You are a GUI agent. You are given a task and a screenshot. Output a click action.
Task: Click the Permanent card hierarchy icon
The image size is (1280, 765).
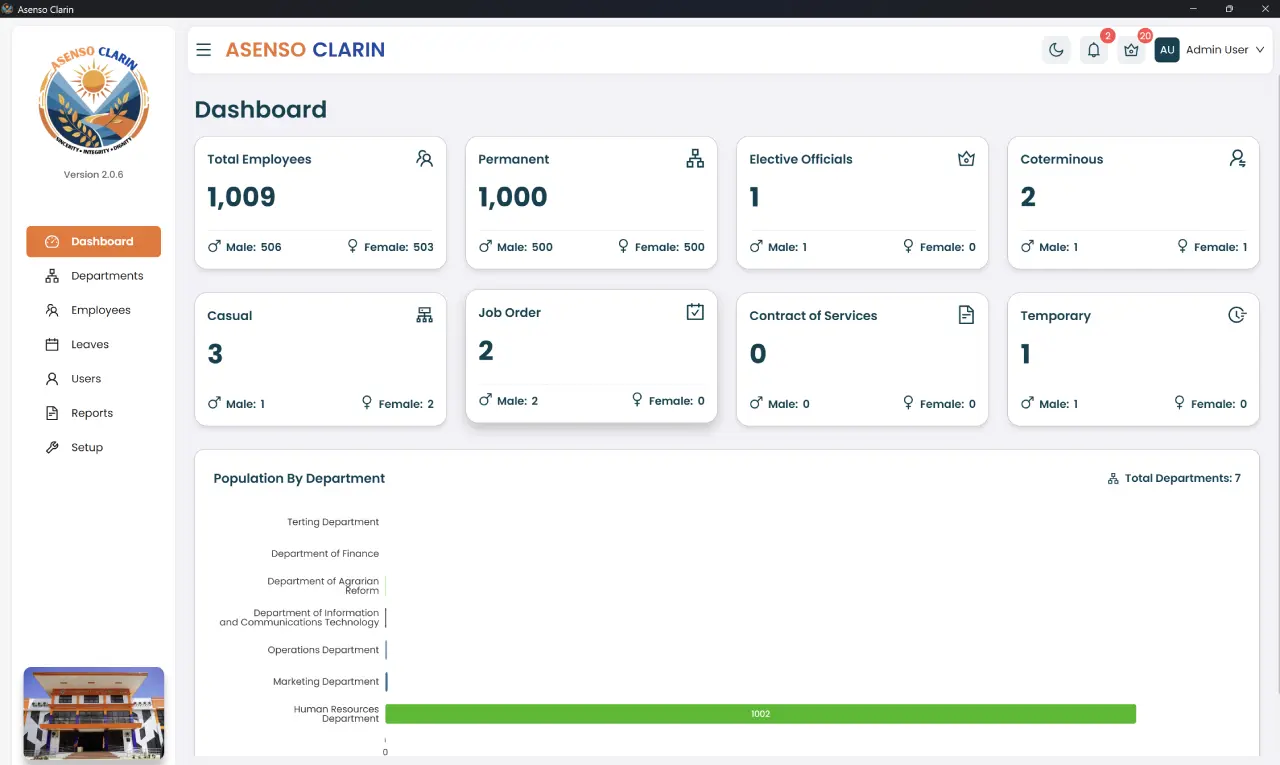(x=695, y=158)
